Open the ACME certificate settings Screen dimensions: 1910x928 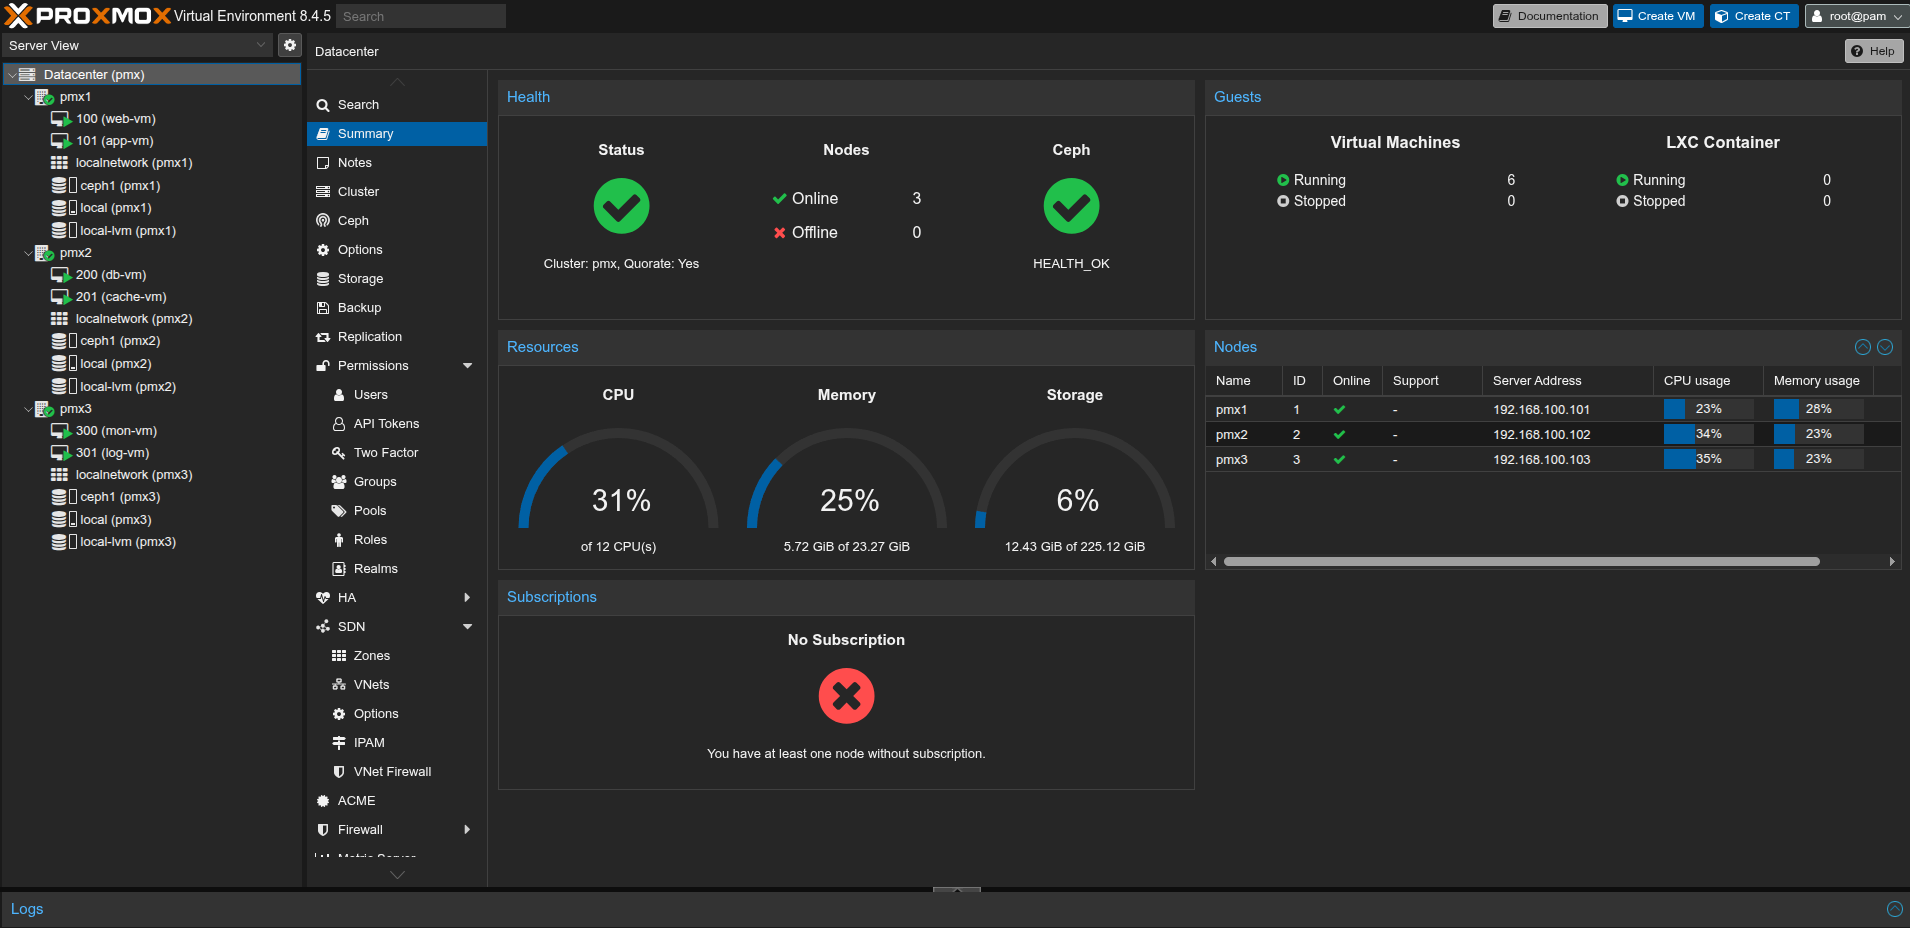(x=356, y=801)
